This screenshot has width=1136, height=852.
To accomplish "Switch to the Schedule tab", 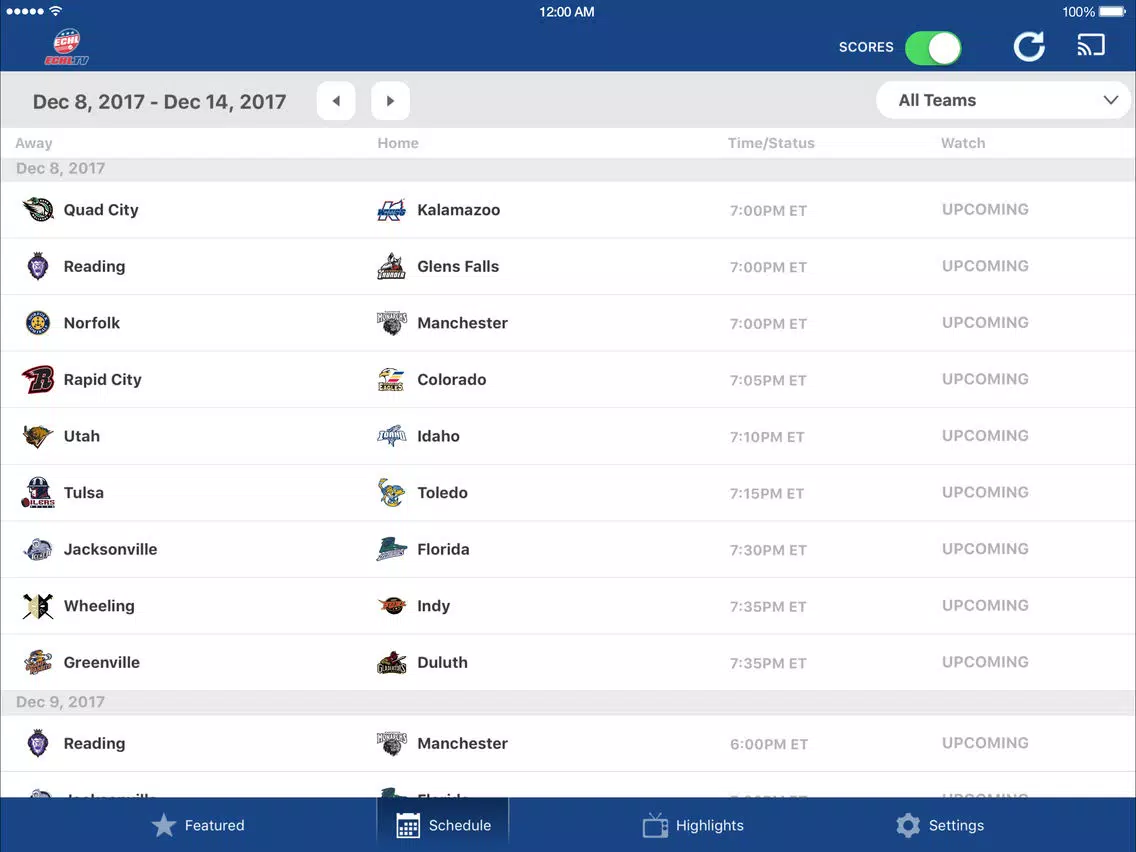I will pos(443,825).
